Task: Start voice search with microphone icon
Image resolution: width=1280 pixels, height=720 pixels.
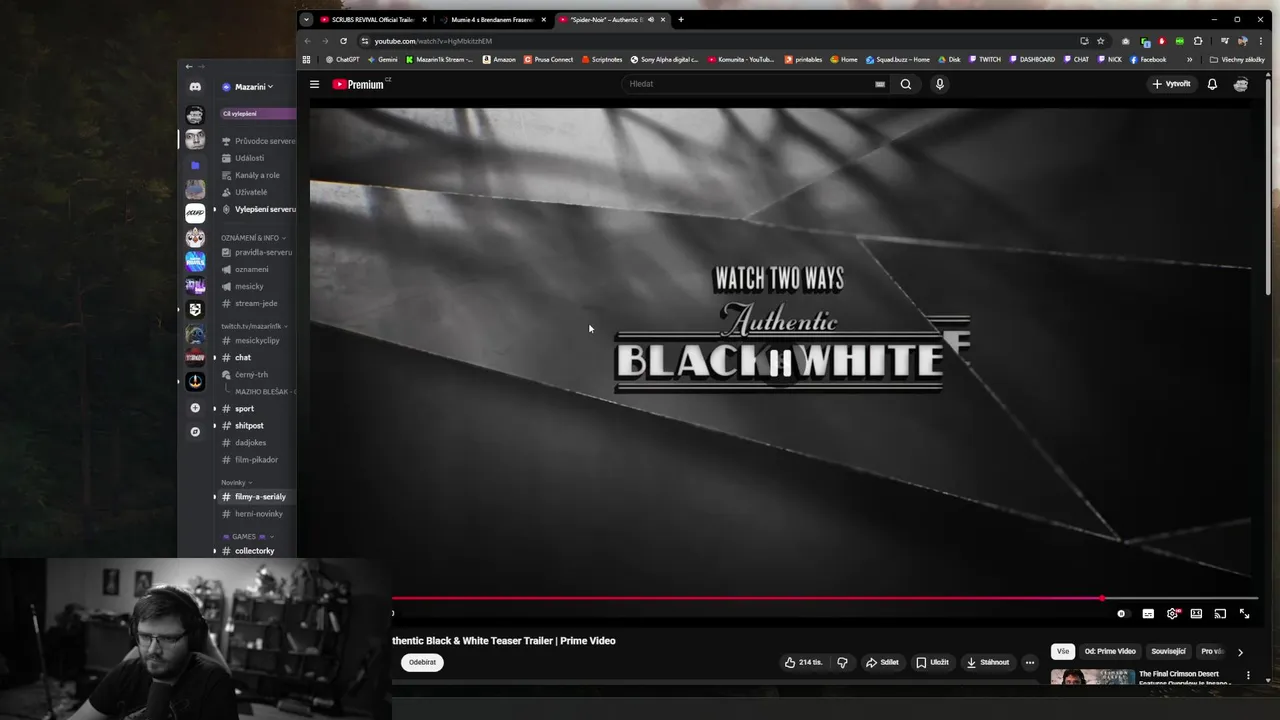Action: (x=939, y=84)
